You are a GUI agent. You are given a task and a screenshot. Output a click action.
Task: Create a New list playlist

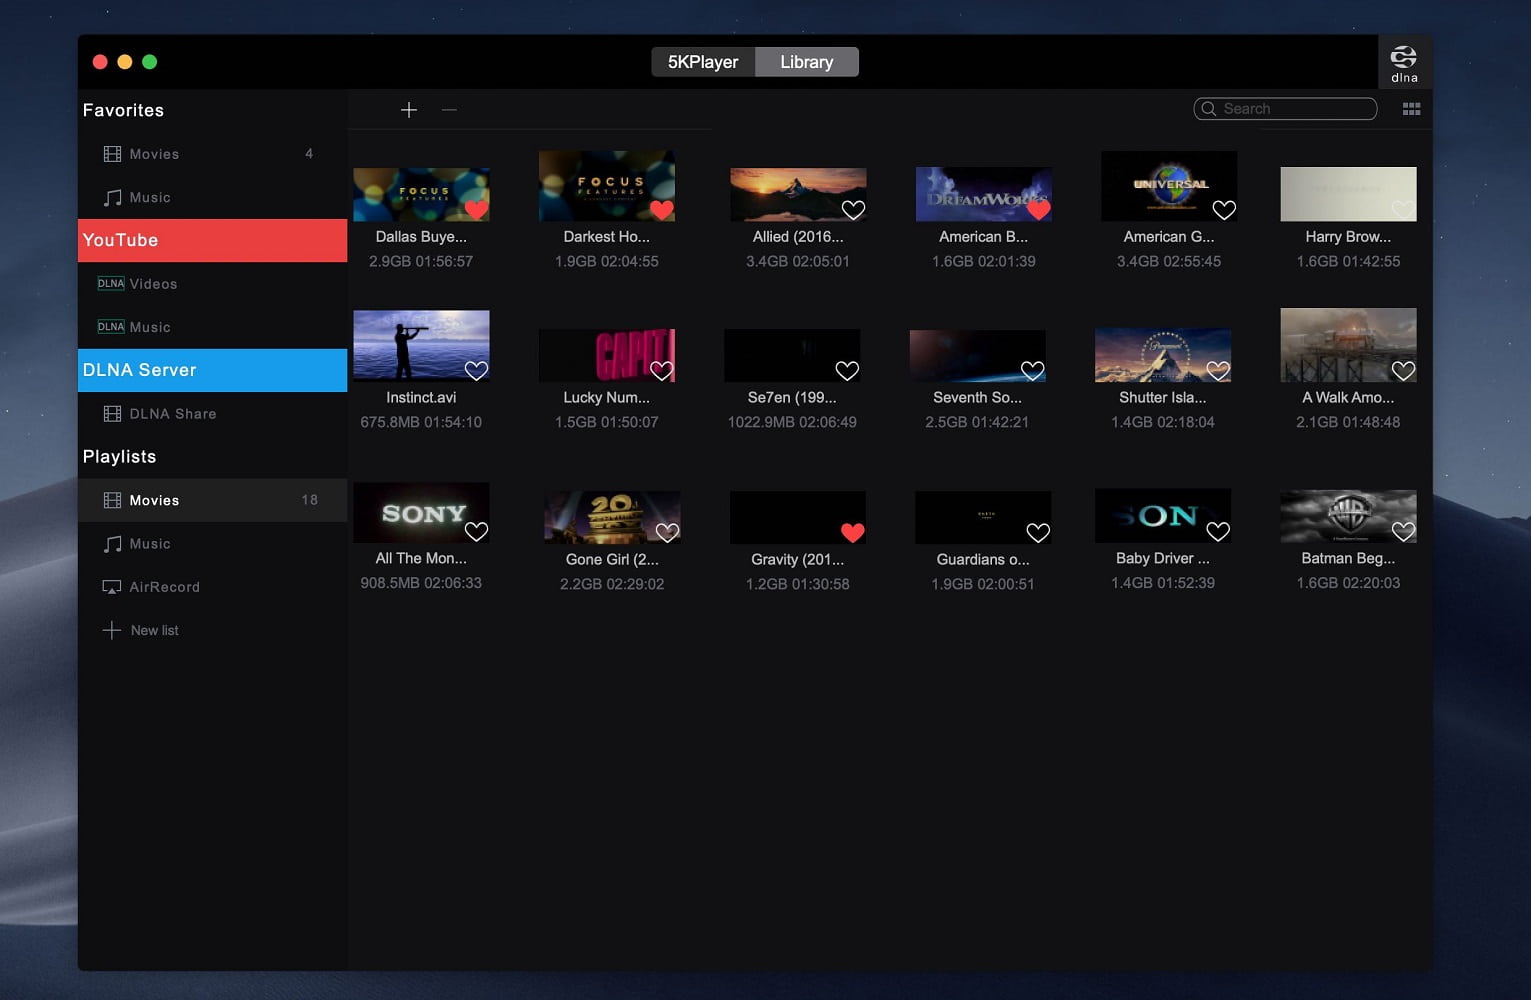[154, 631]
